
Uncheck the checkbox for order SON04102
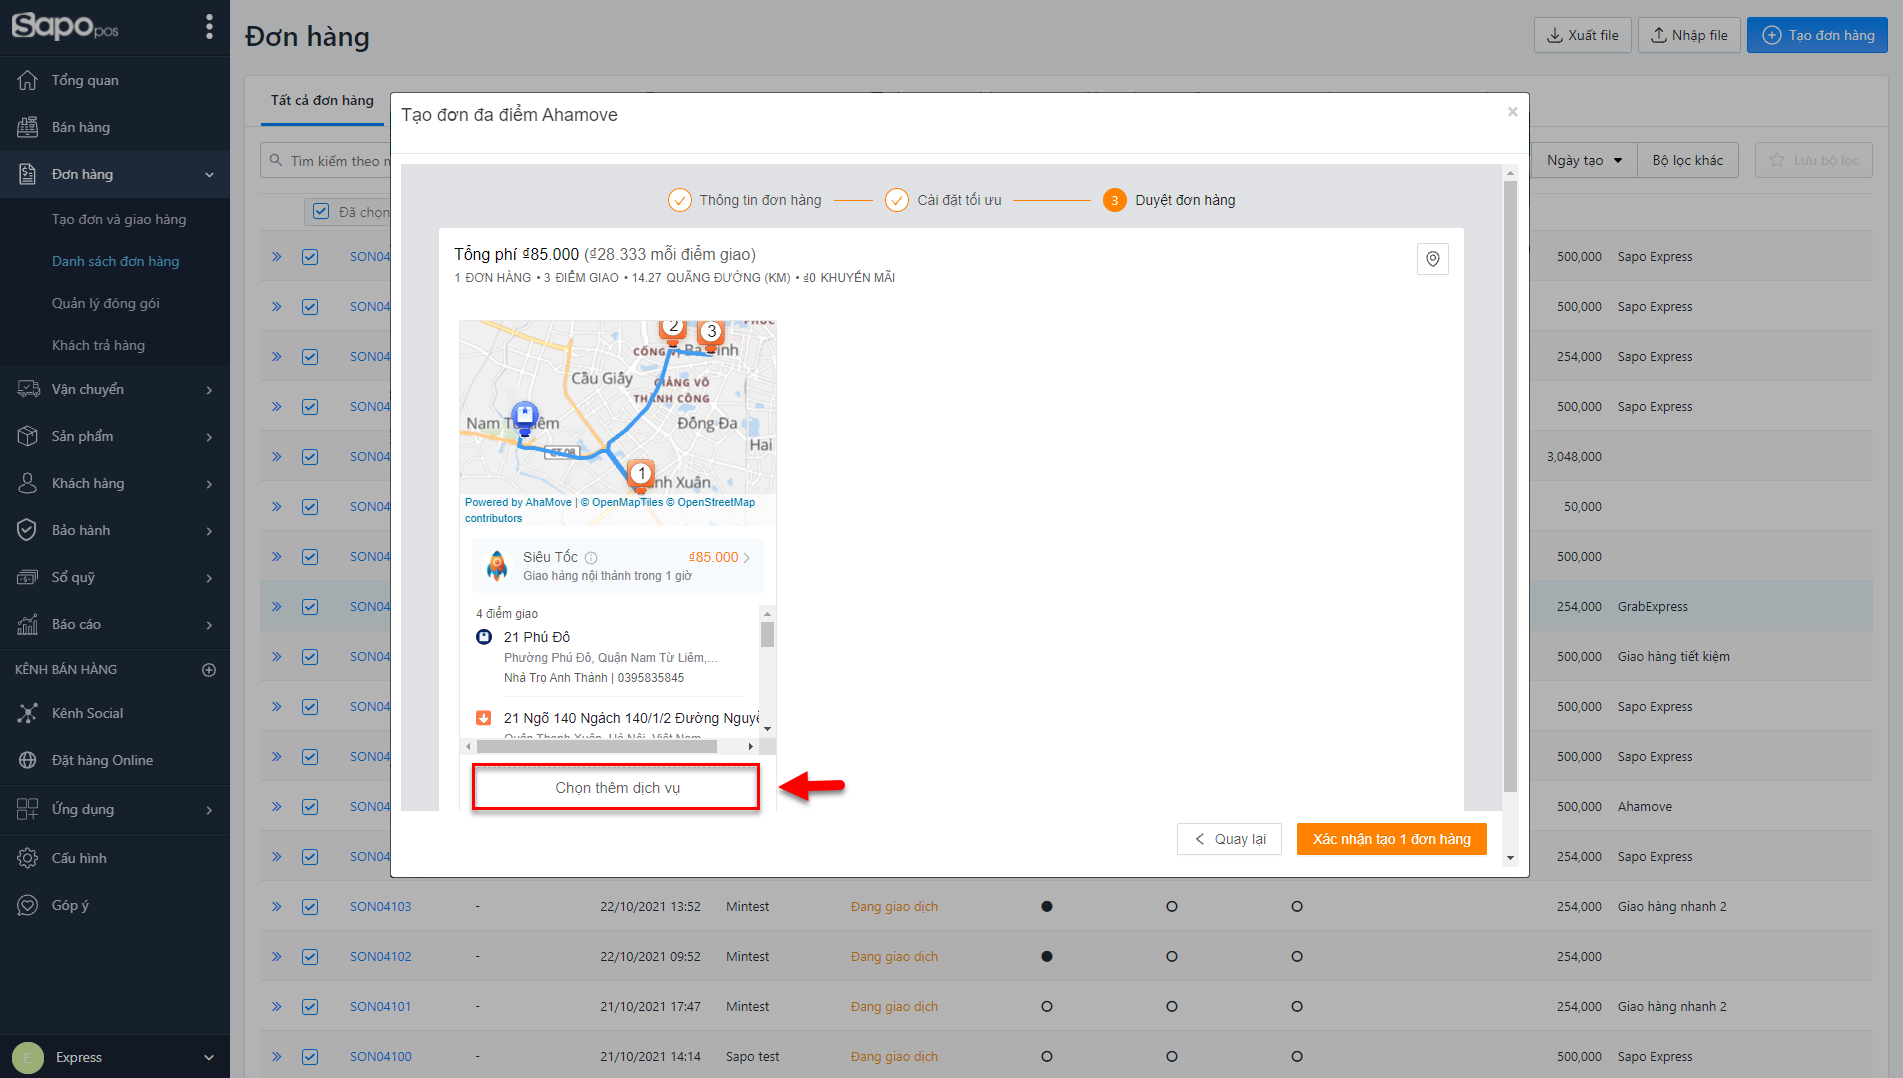point(310,957)
